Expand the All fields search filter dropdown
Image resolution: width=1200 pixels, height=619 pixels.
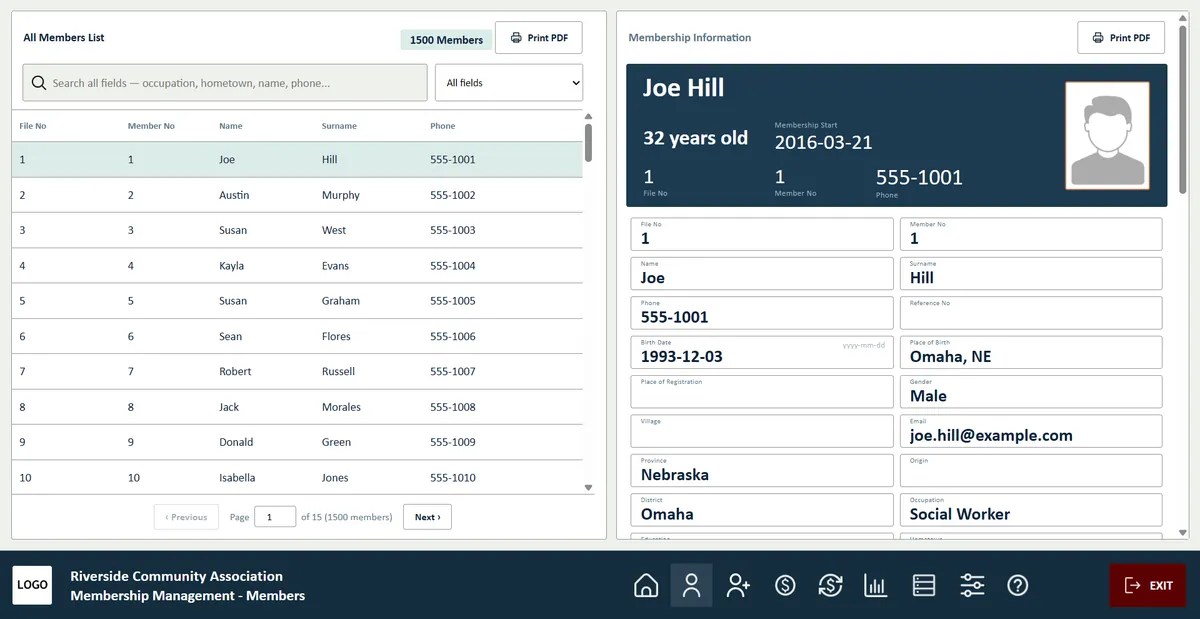coord(509,83)
